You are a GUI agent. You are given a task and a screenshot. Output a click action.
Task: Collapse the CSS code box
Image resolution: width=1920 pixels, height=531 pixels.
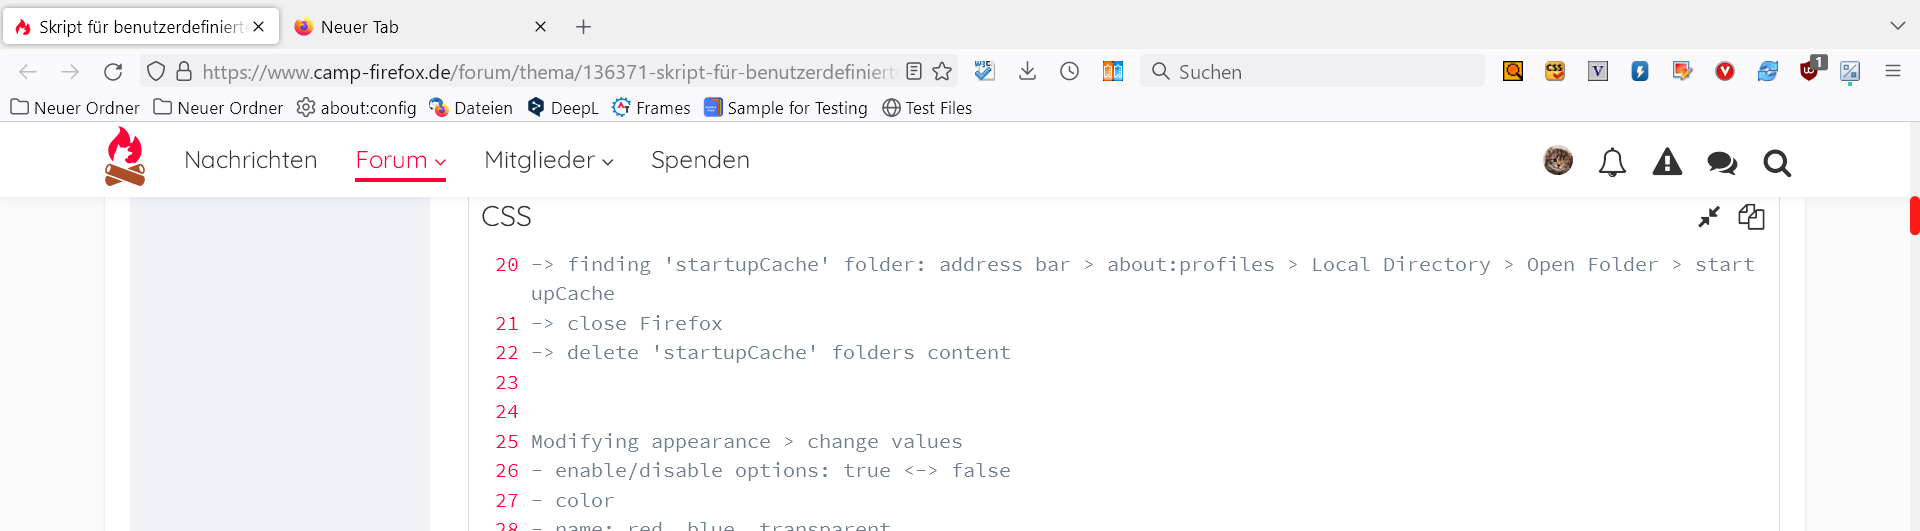[1709, 217]
